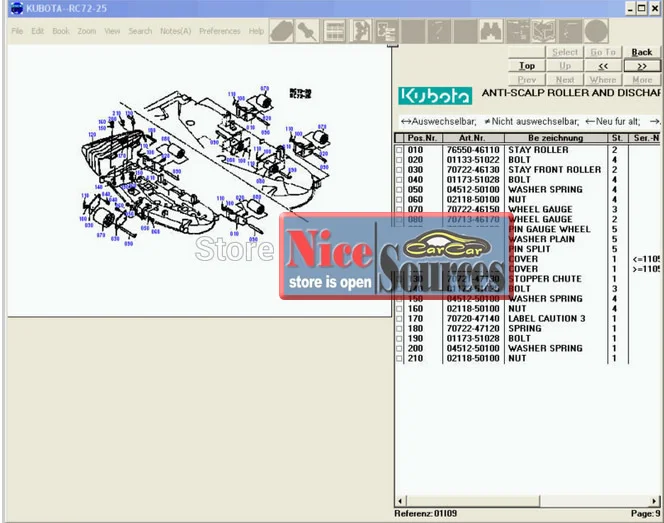
Task: Click the Top button
Action: click(527, 66)
